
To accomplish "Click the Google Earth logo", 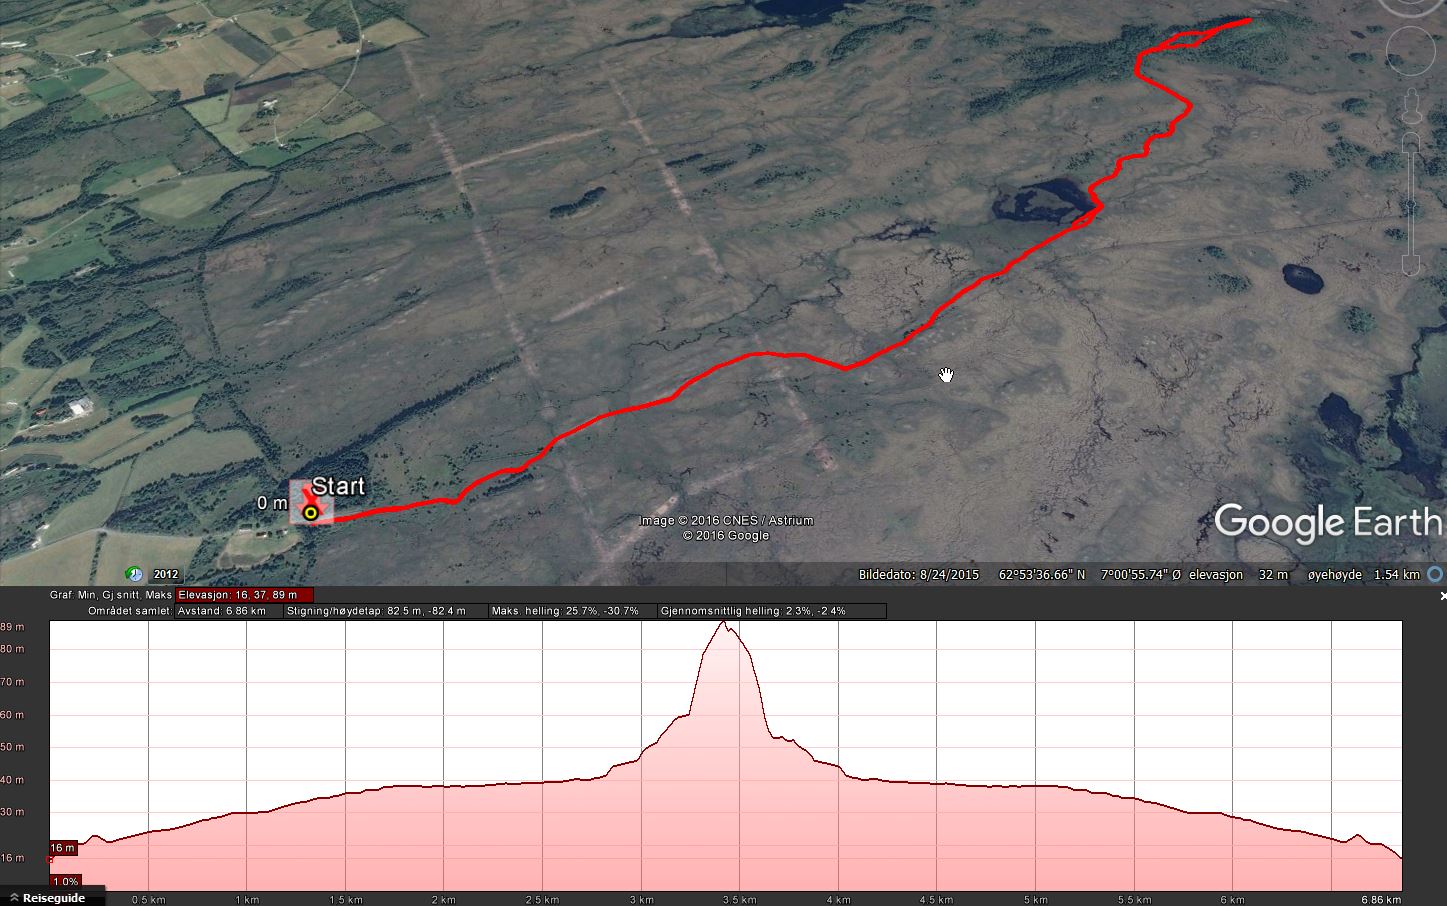I will pos(1329,523).
